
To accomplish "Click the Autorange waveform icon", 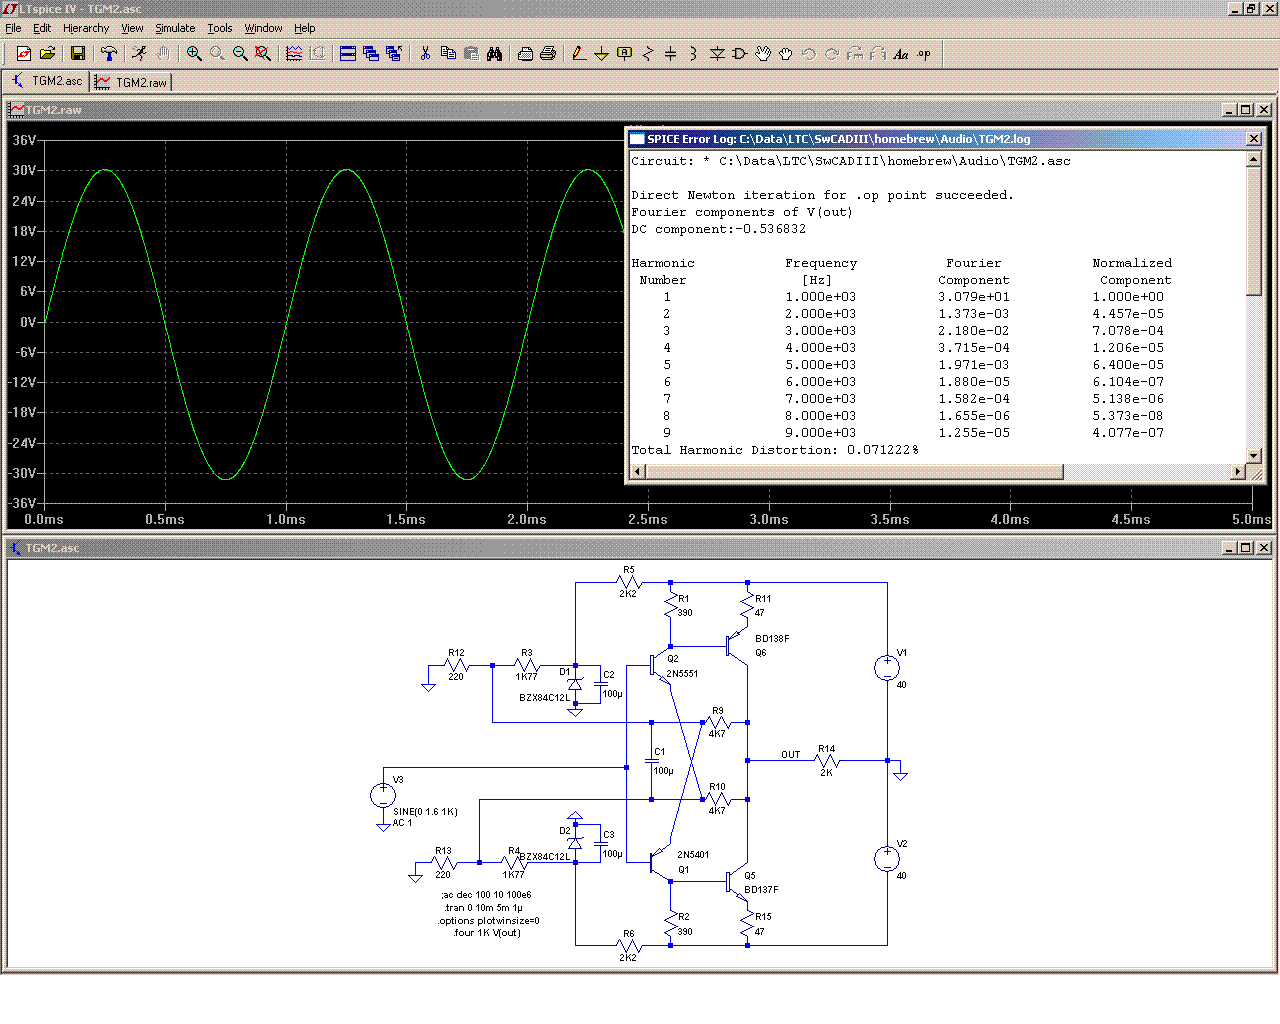I will tap(294, 54).
